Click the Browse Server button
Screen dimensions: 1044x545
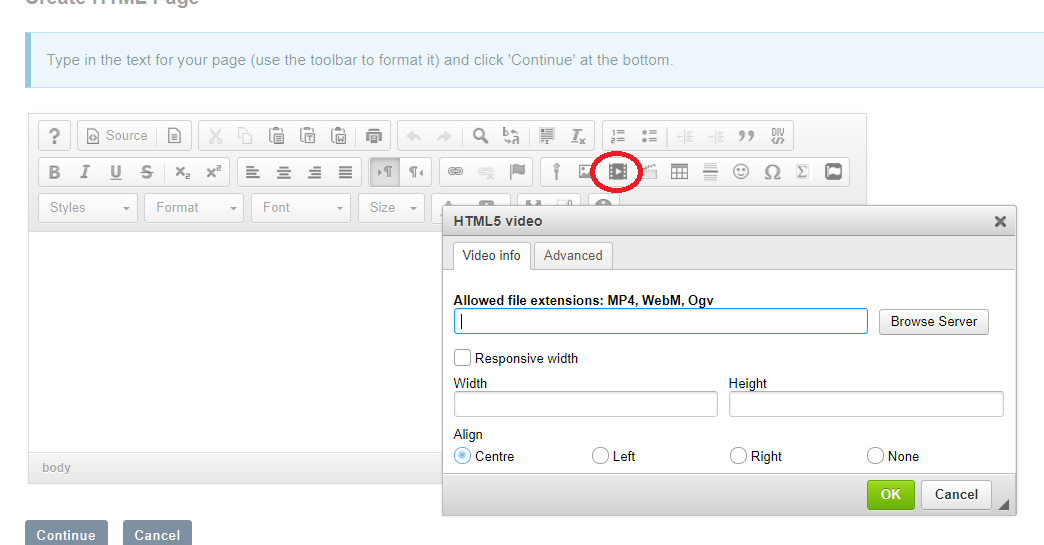[x=933, y=322]
